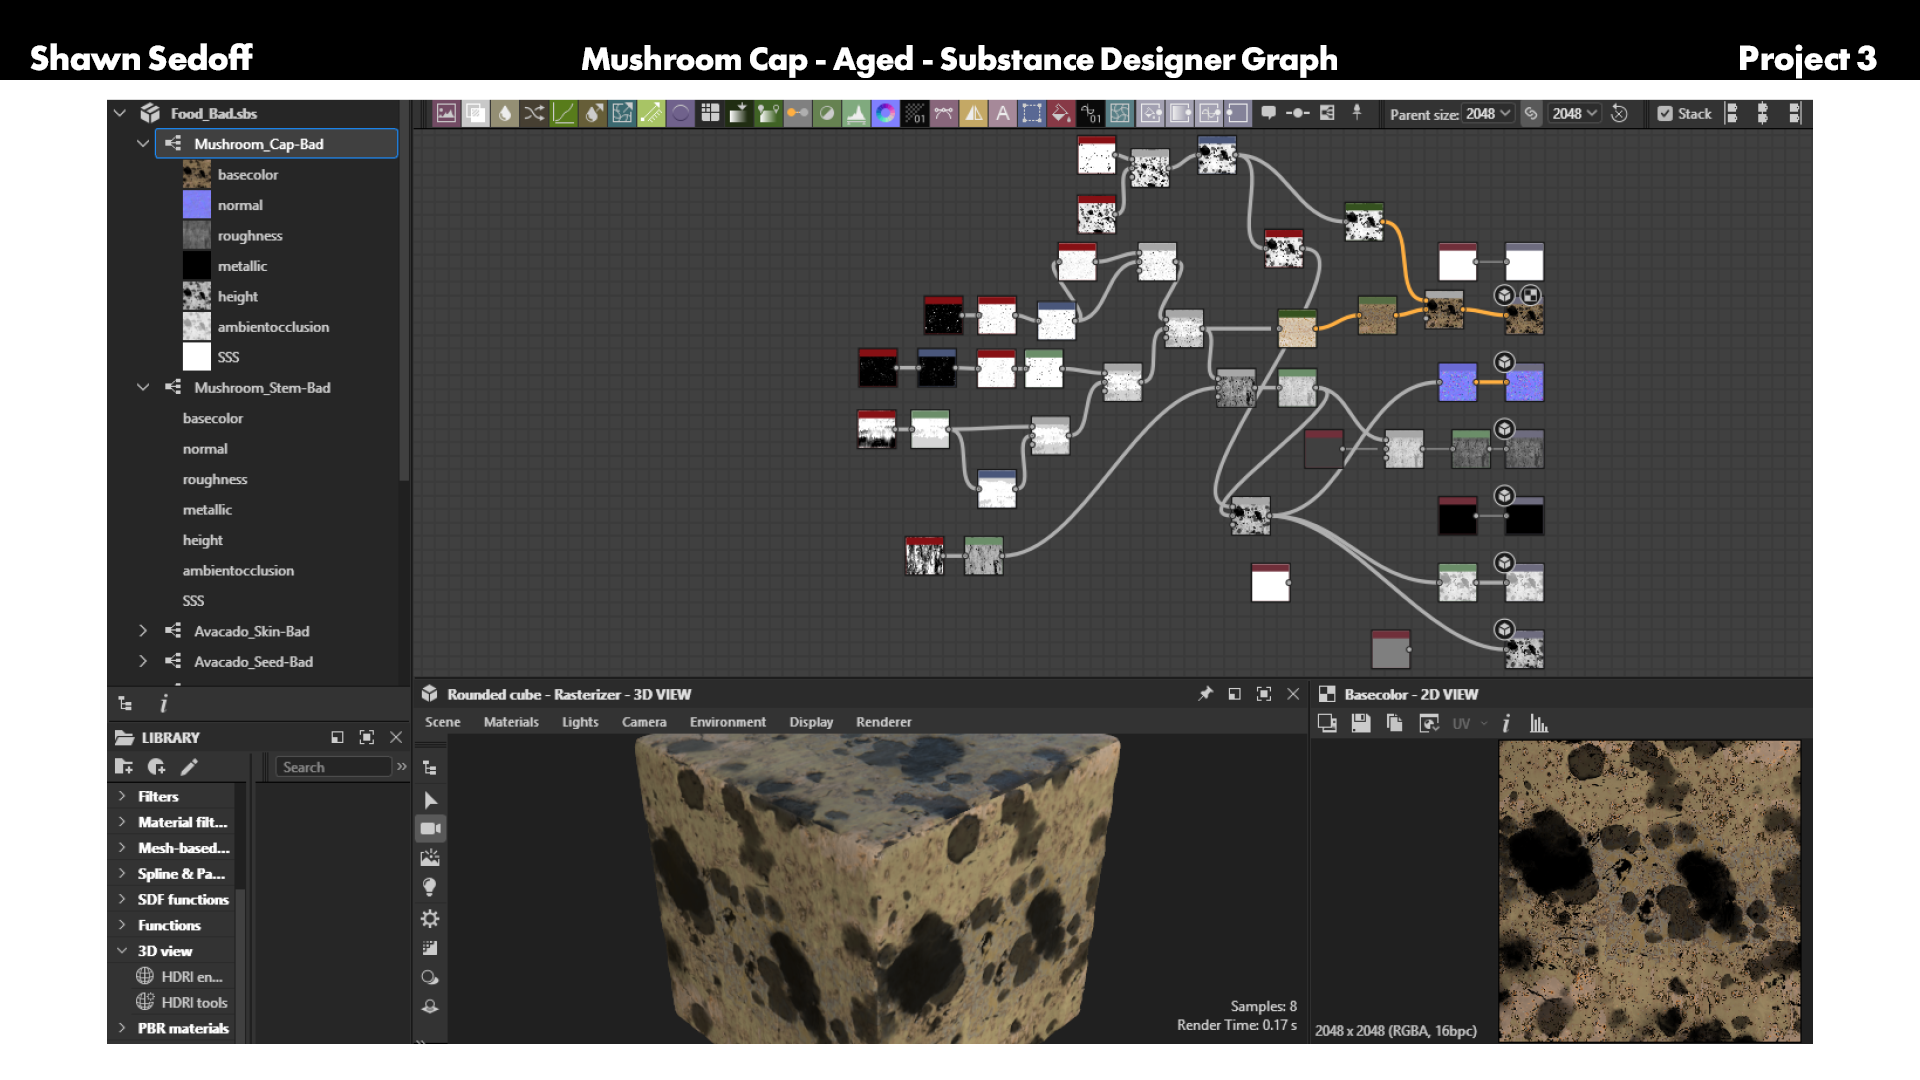This screenshot has width=1920, height=1080.
Task: Add a Blend node from the toolbar
Action: coord(476,114)
